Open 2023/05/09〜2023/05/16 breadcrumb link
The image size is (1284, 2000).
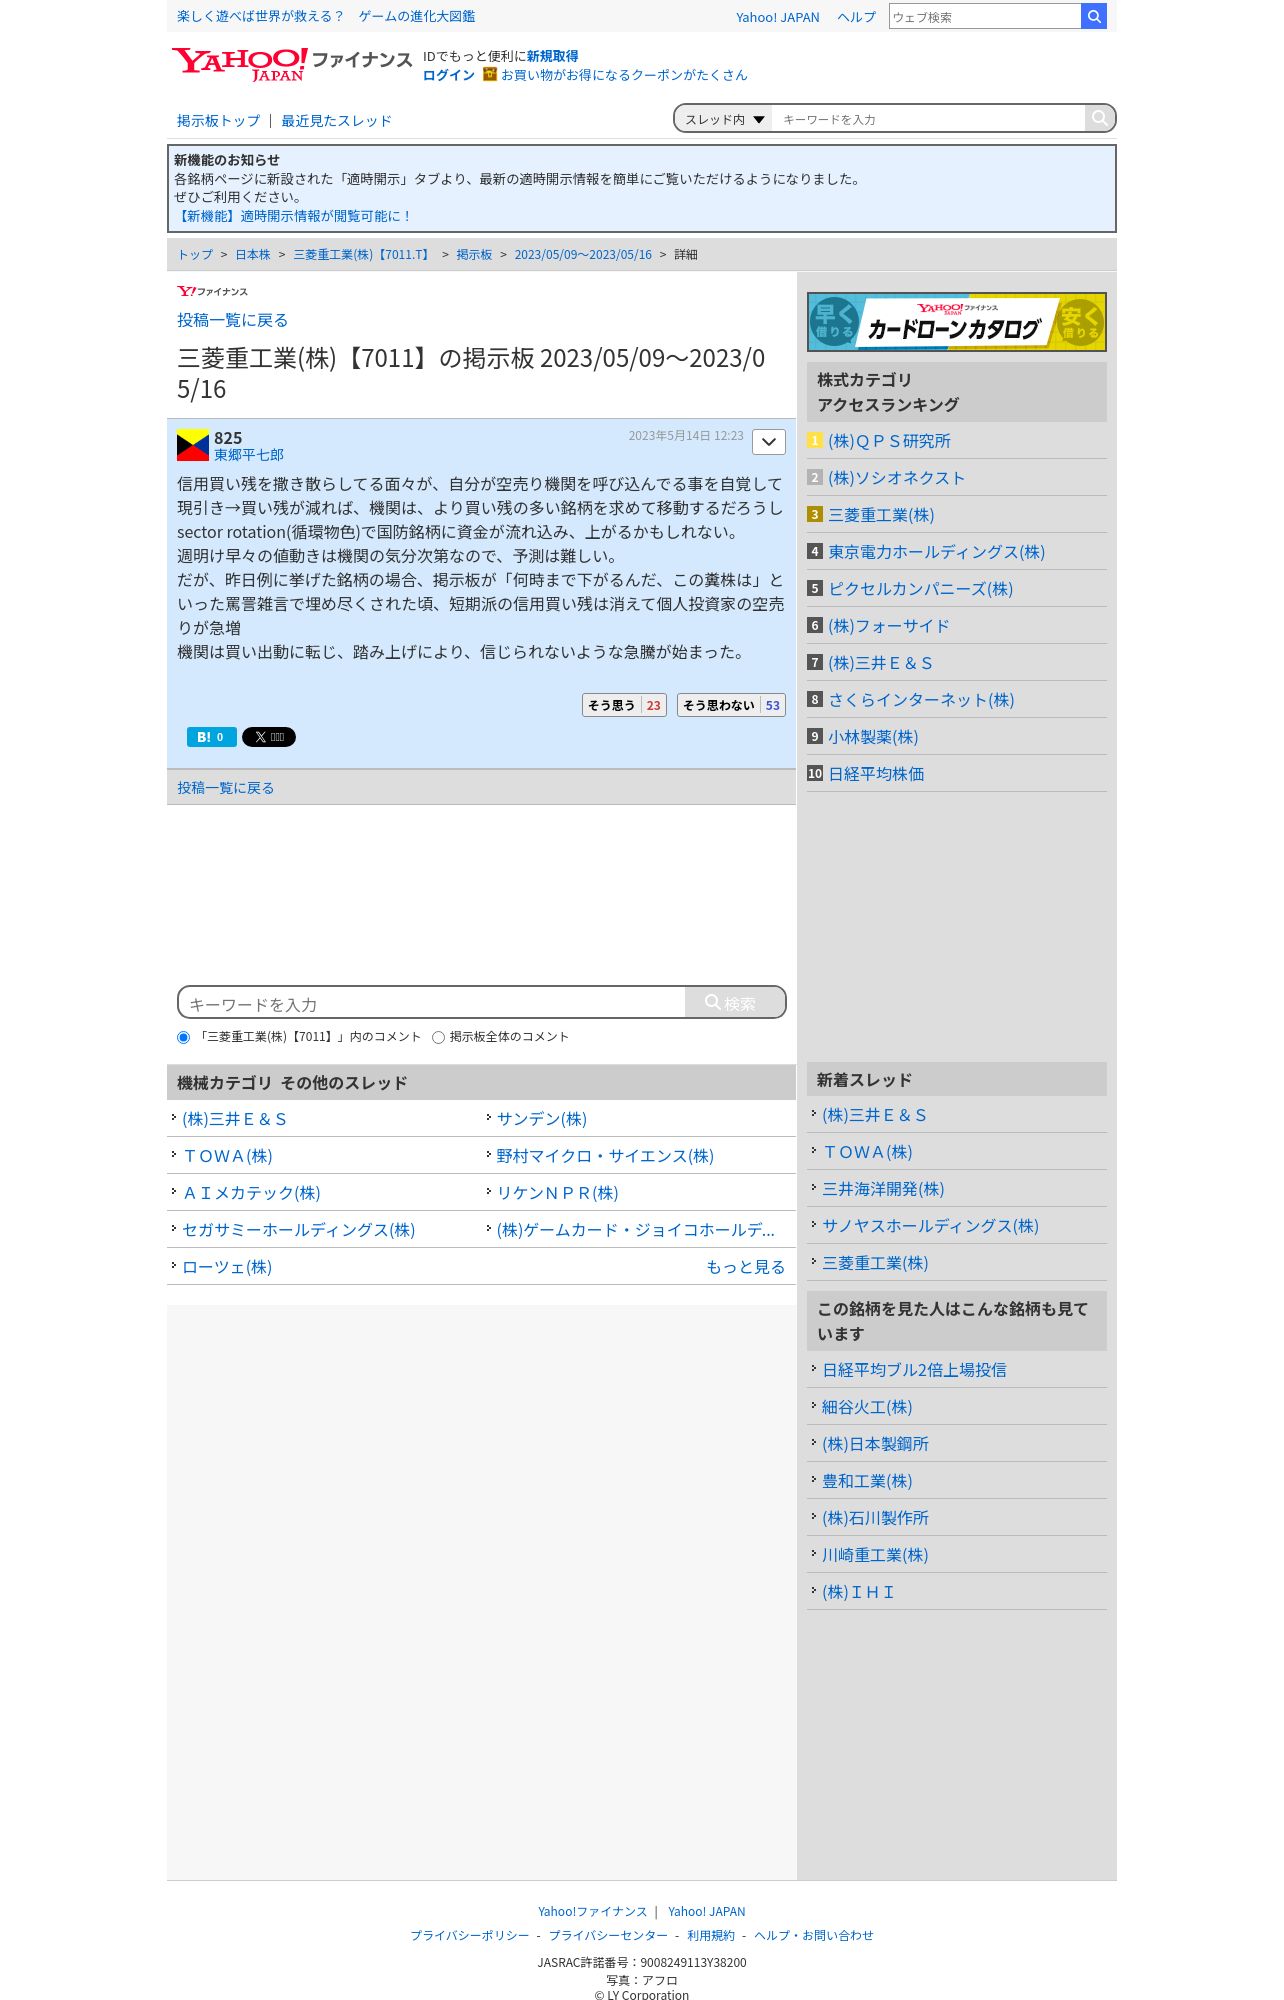tap(583, 255)
